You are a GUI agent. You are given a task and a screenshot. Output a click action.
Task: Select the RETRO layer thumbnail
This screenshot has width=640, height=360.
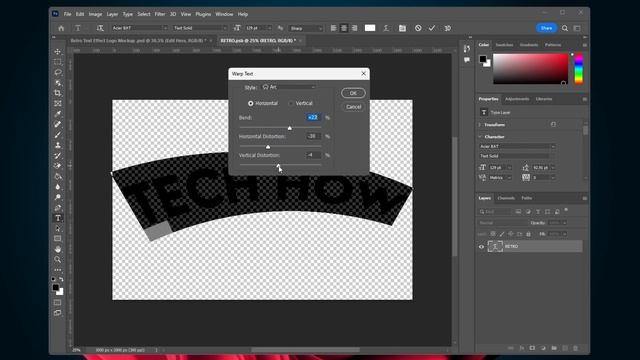click(495, 247)
